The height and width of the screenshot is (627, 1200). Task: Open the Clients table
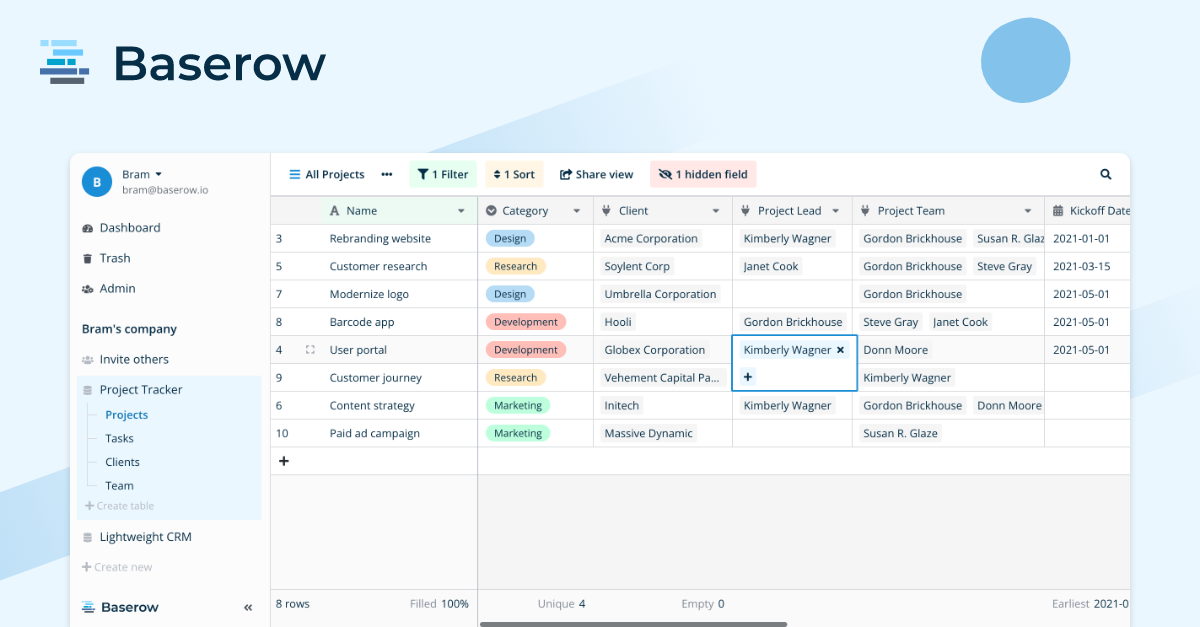tap(122, 461)
